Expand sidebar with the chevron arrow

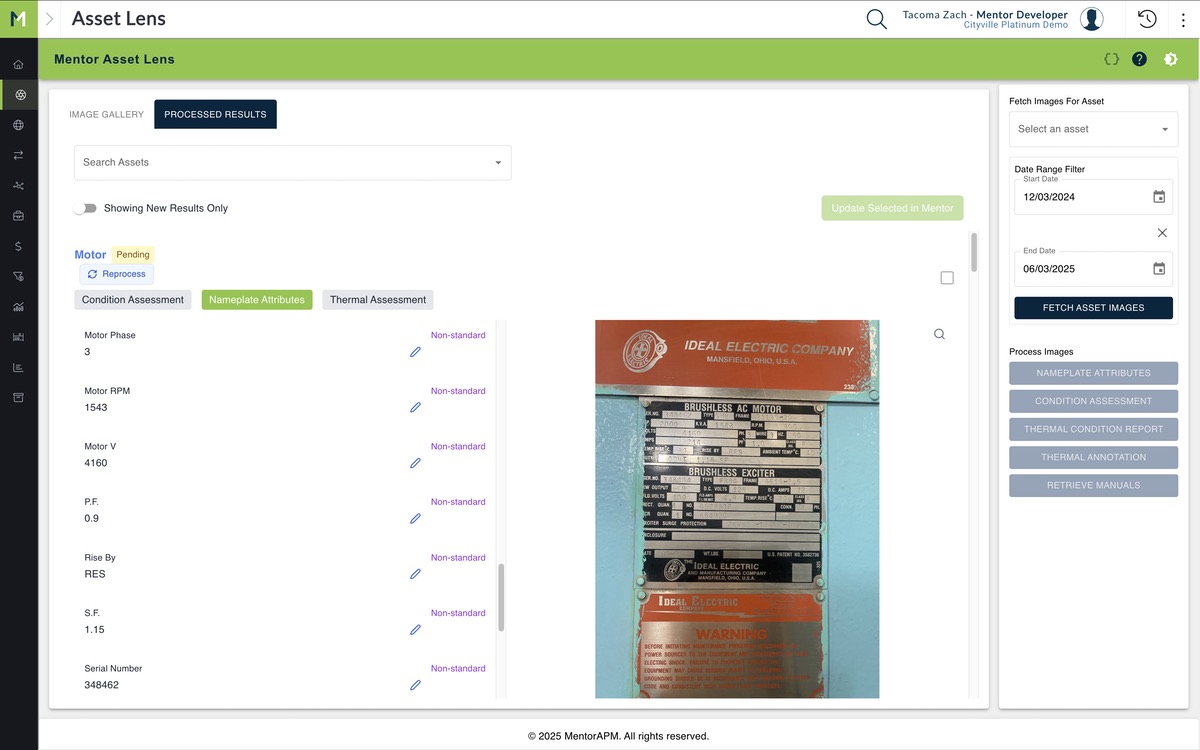(x=50, y=19)
